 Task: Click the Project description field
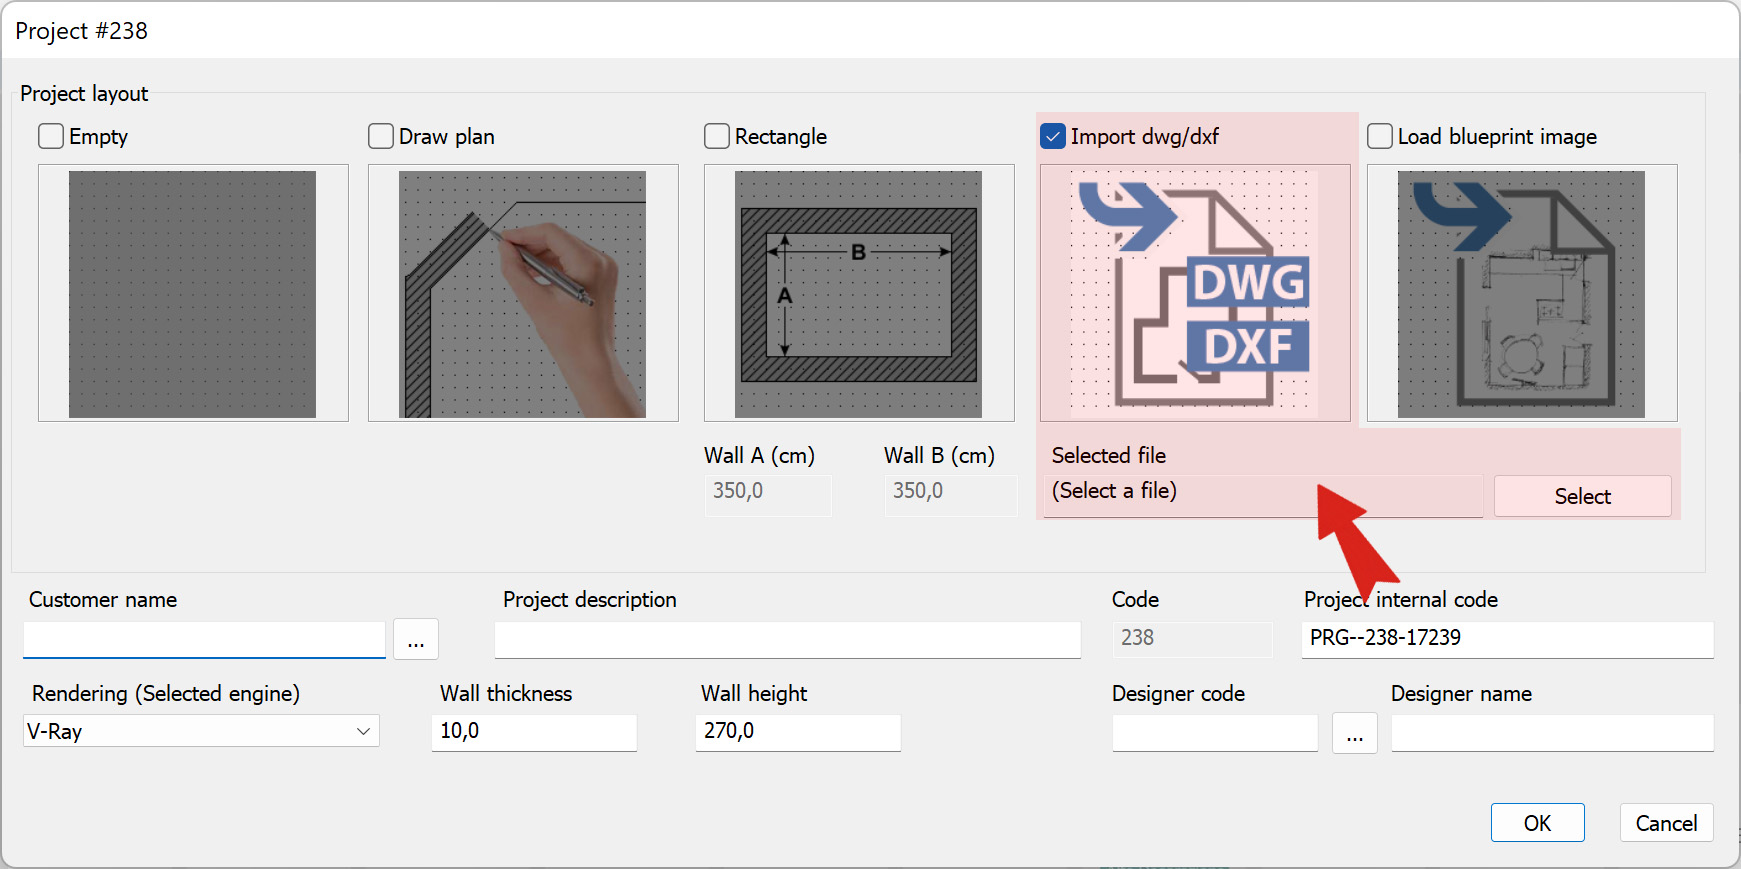pyautogui.click(x=788, y=639)
